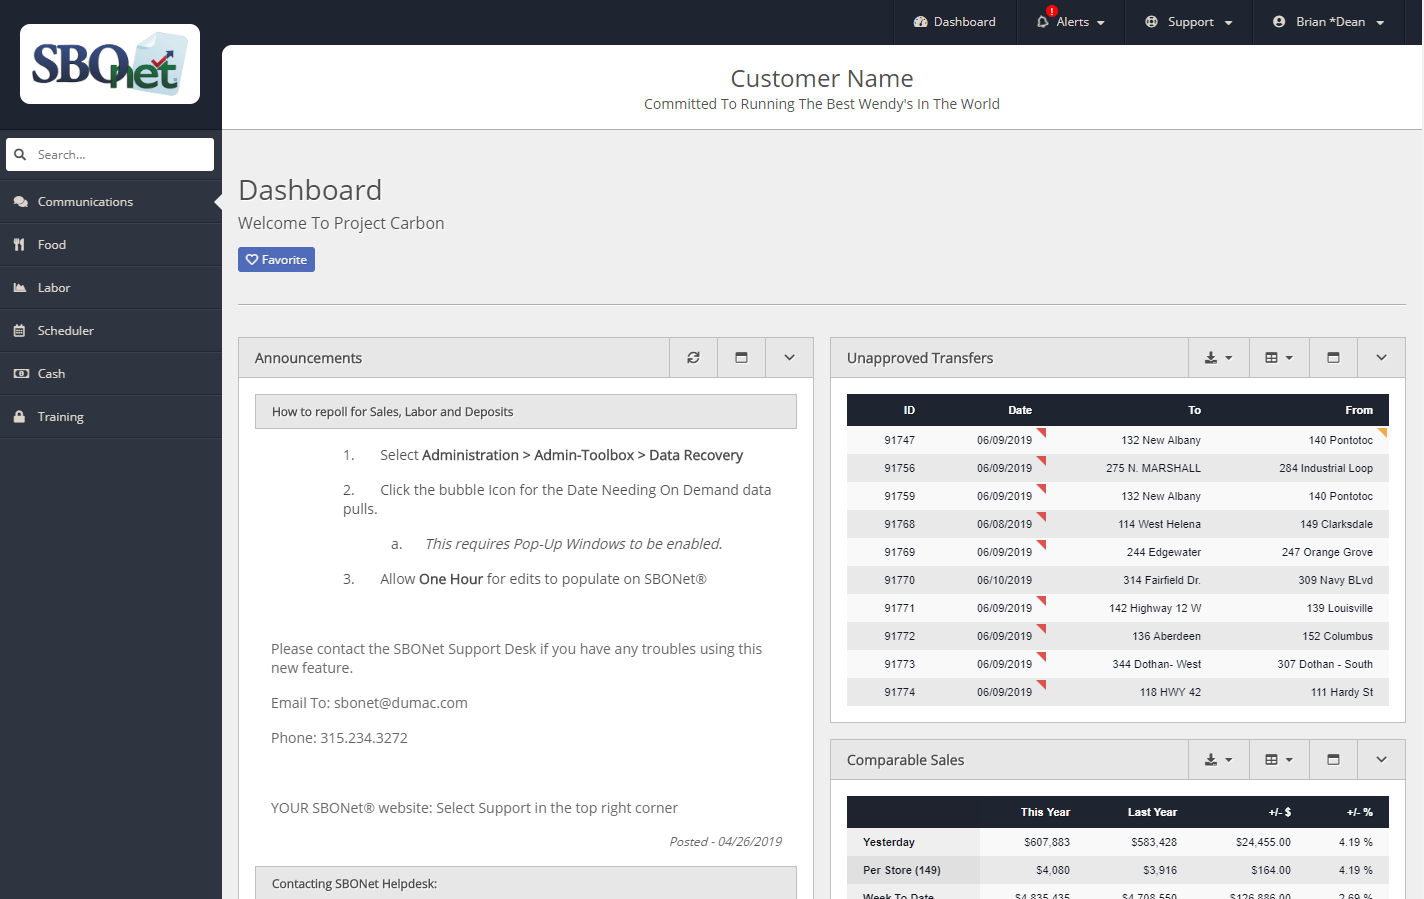Image resolution: width=1424 pixels, height=899 pixels.
Task: Click the Communications chat icon
Action: click(x=21, y=202)
